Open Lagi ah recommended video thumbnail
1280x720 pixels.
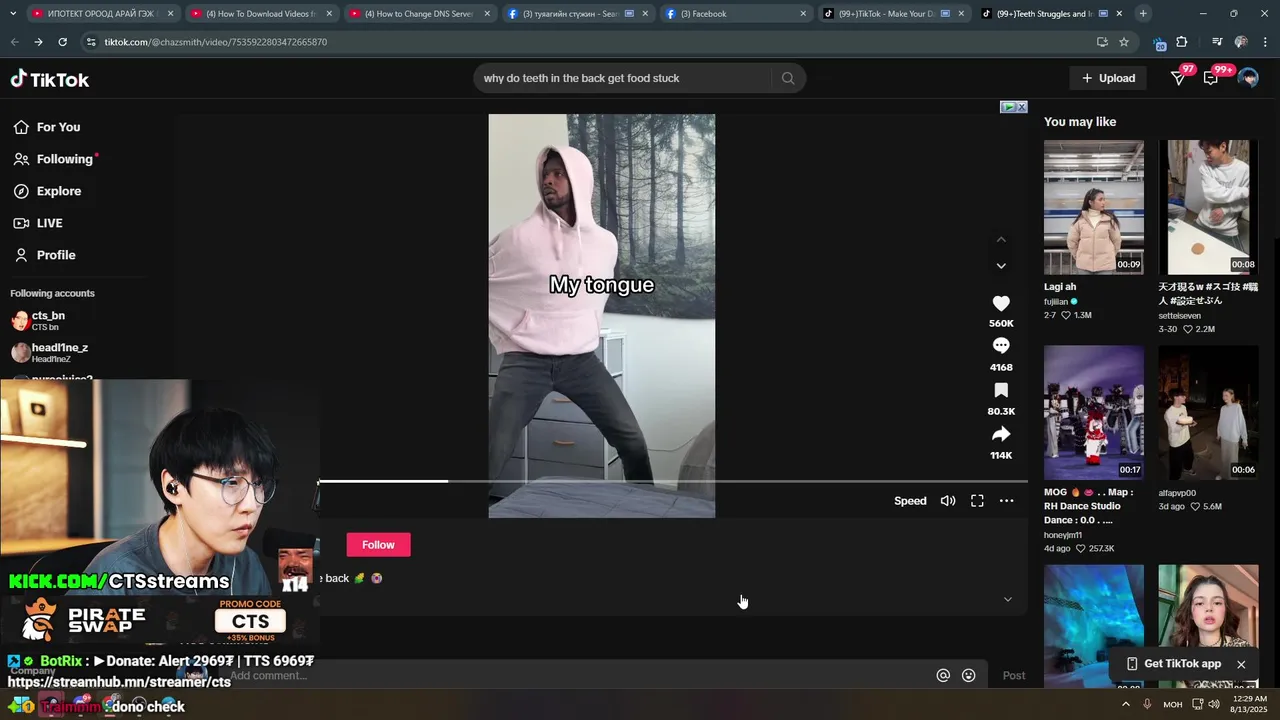(x=1093, y=207)
